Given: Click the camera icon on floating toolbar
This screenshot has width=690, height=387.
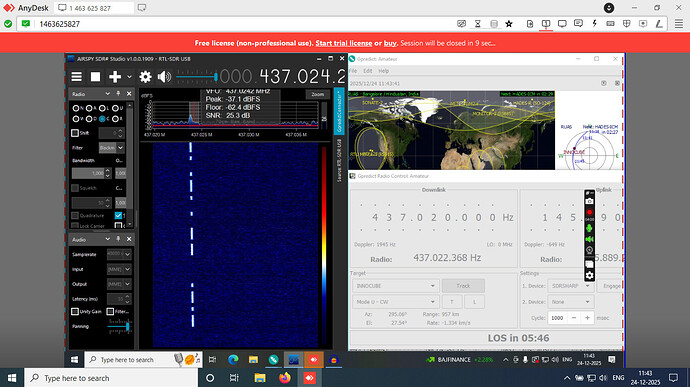Looking at the screenshot, I should [x=589, y=201].
